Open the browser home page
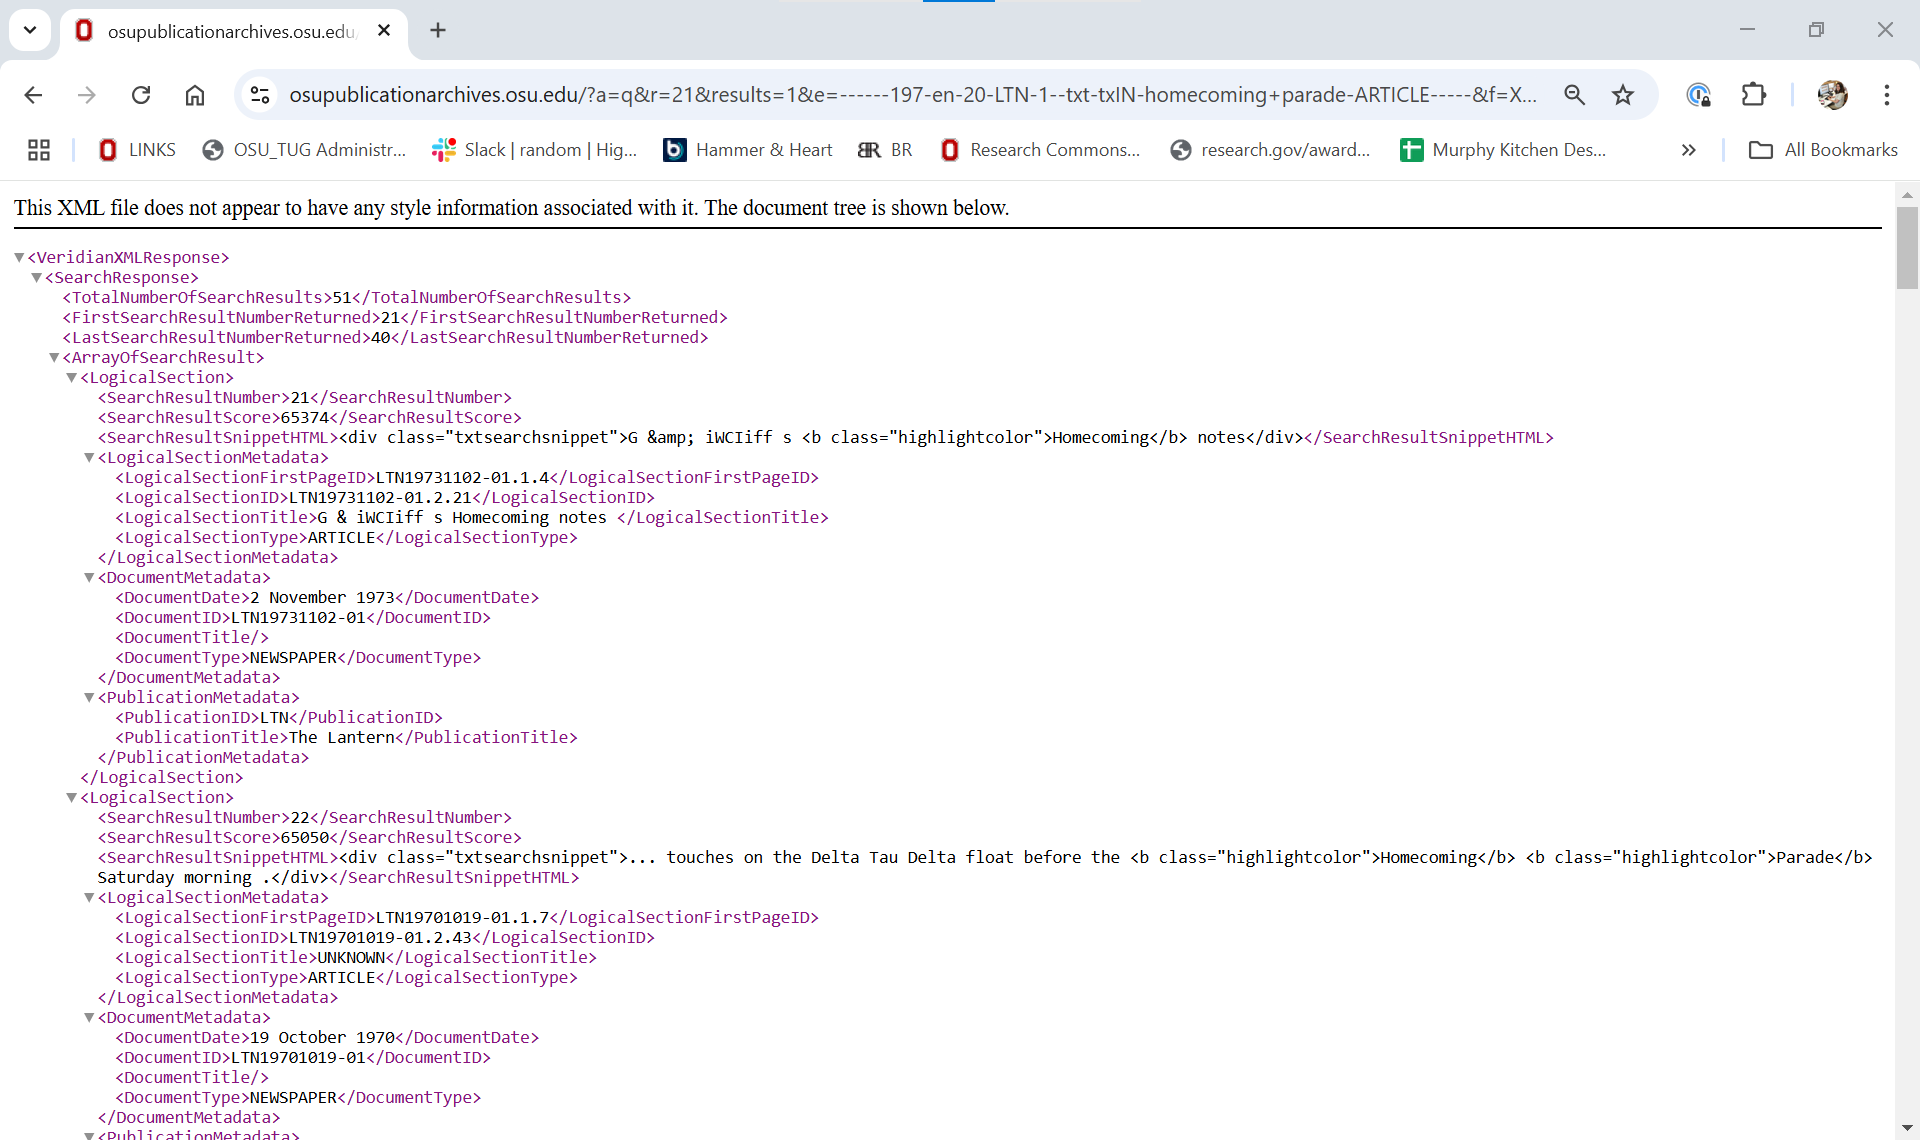 tap(195, 95)
